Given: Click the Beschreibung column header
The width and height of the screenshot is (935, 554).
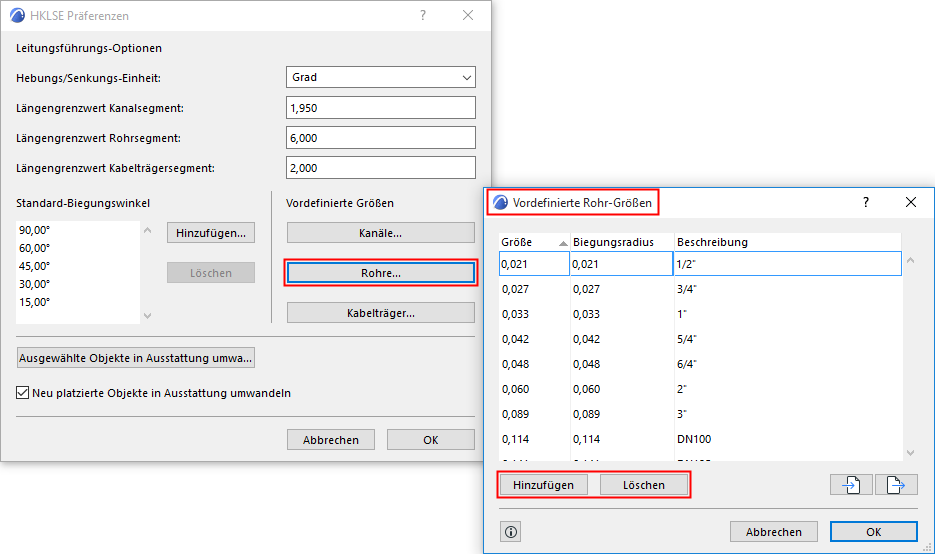Looking at the screenshot, I should [788, 242].
